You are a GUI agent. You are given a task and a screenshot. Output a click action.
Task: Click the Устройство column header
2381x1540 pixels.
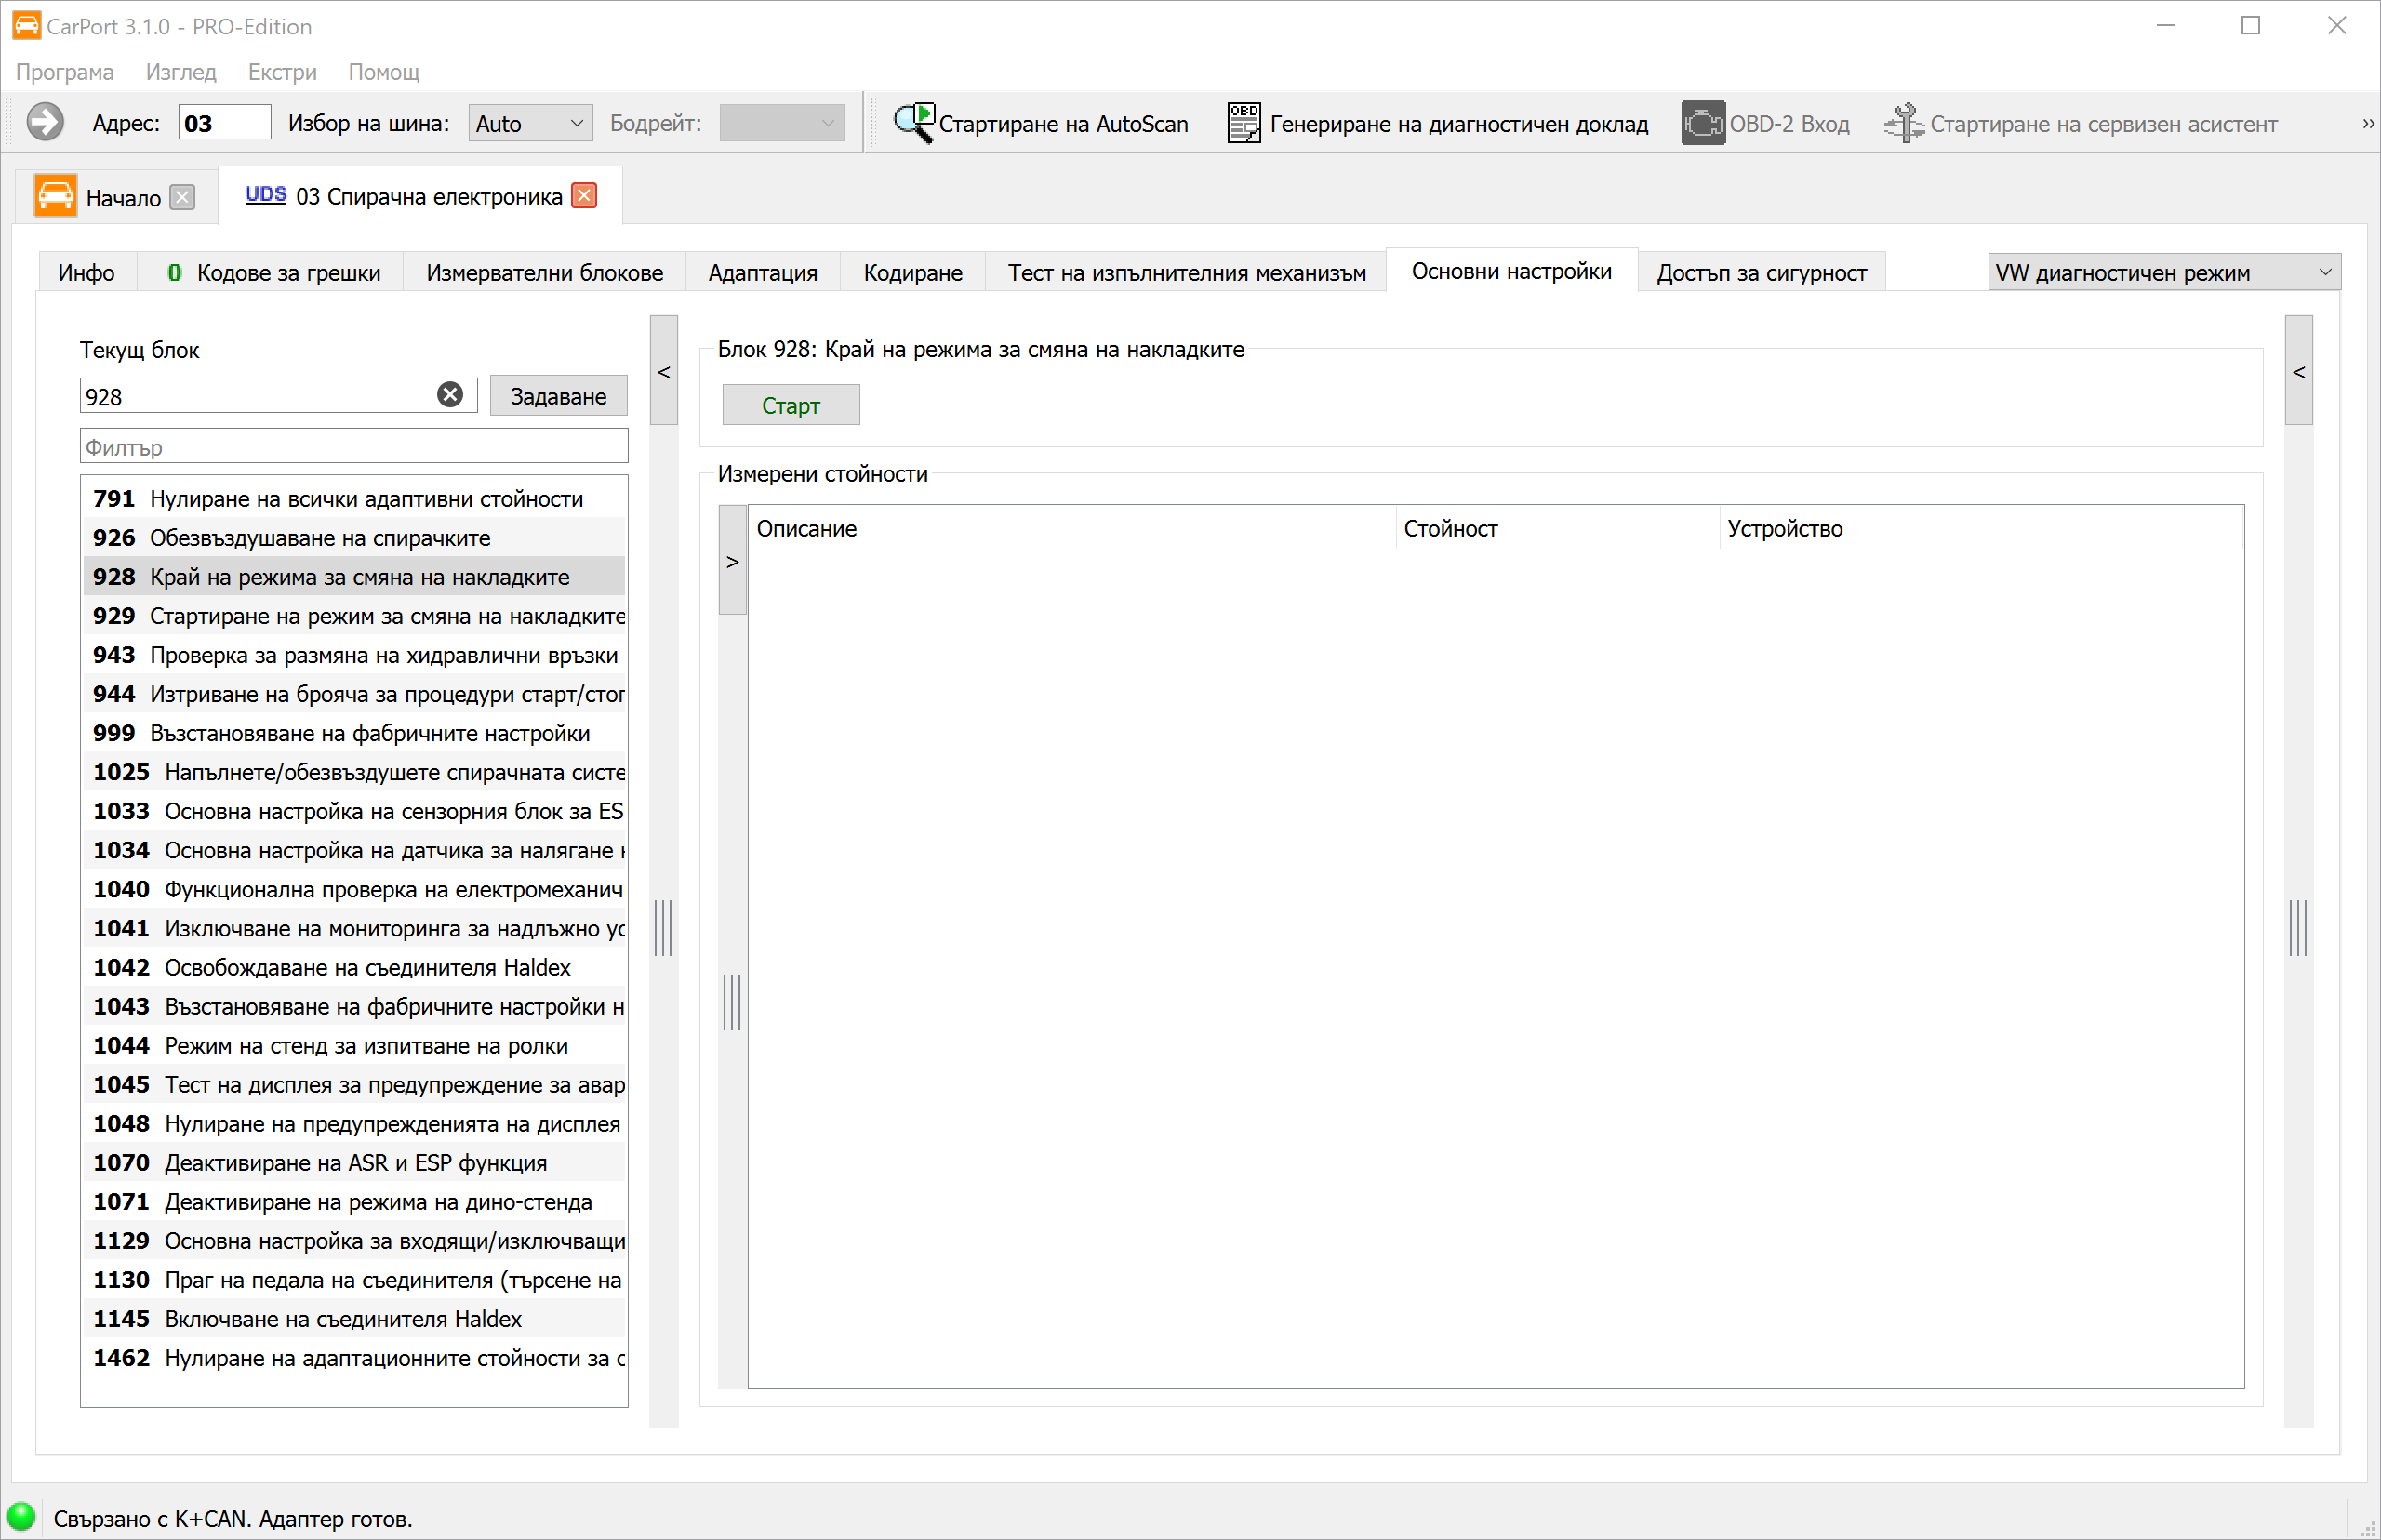pyautogui.click(x=1981, y=528)
